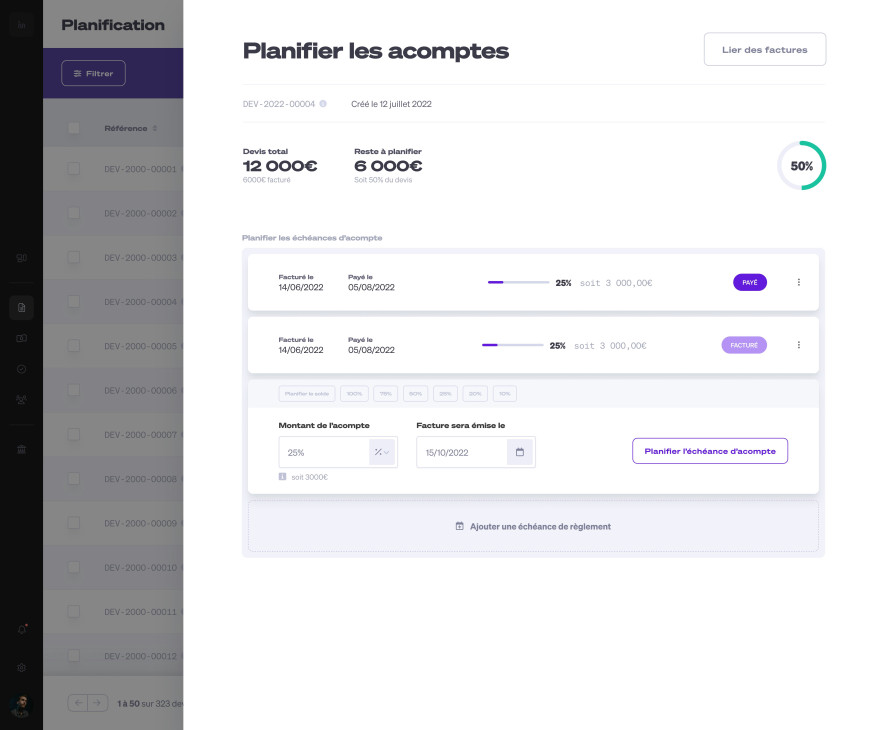
Task: Check the row DEV-2000-00005 checkbox
Action: click(x=73, y=346)
